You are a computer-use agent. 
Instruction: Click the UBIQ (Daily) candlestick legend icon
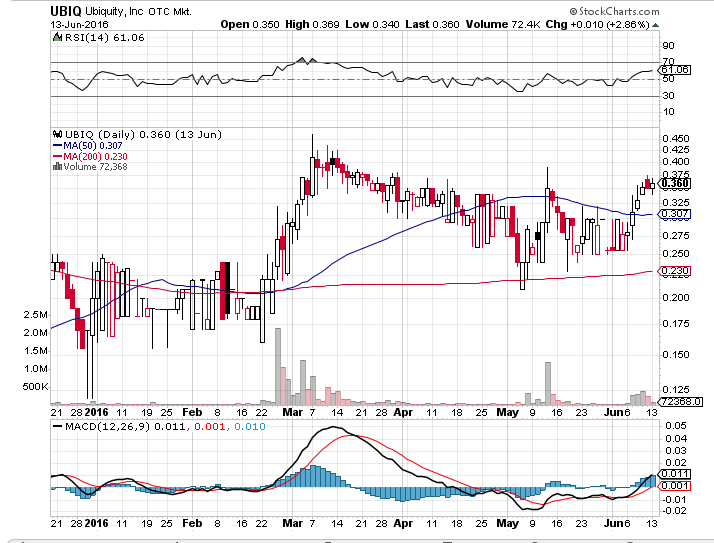(x=57, y=134)
